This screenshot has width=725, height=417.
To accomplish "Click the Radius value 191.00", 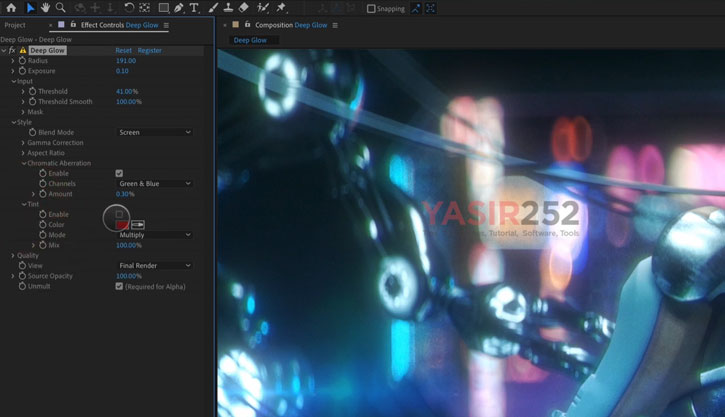I will coord(126,61).
